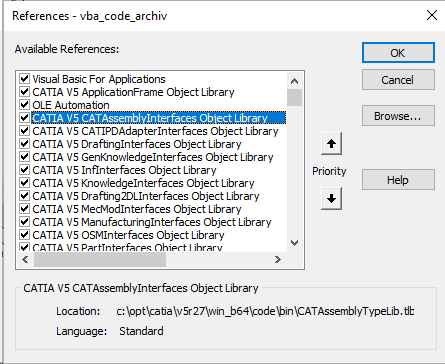Screen dimensions: 445x364
Task: Click the list scroll-up arrow
Action: [294, 81]
